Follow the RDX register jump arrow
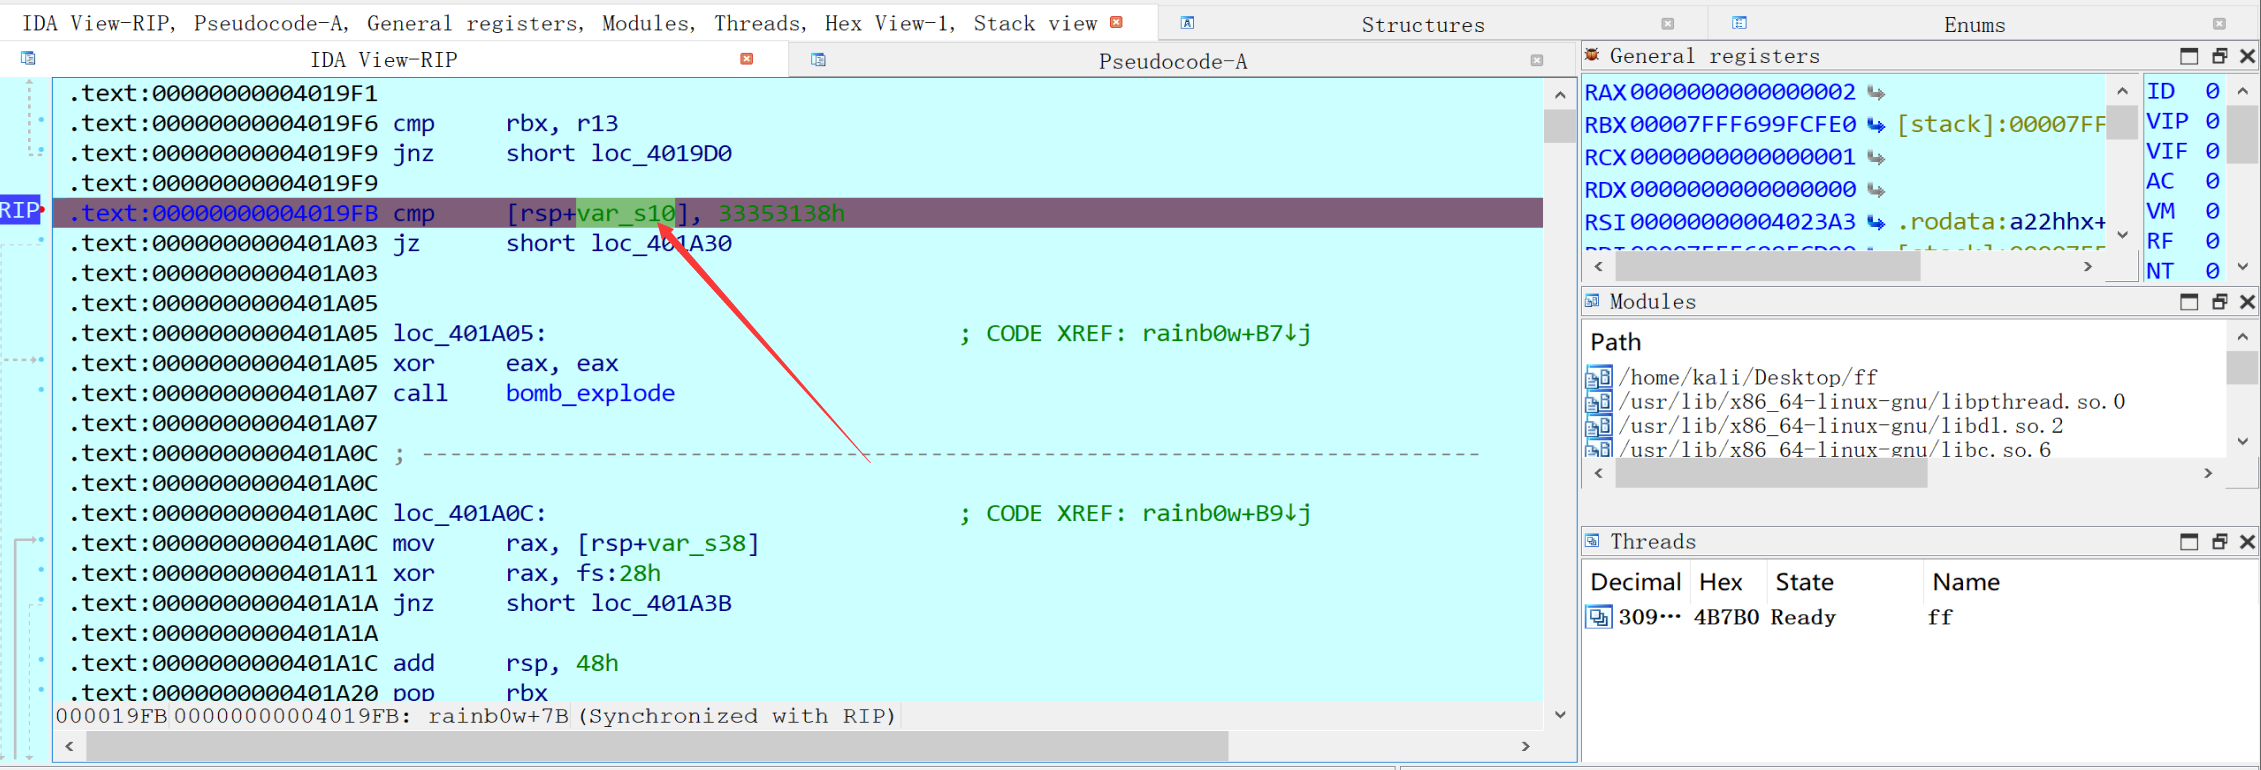 [1876, 190]
